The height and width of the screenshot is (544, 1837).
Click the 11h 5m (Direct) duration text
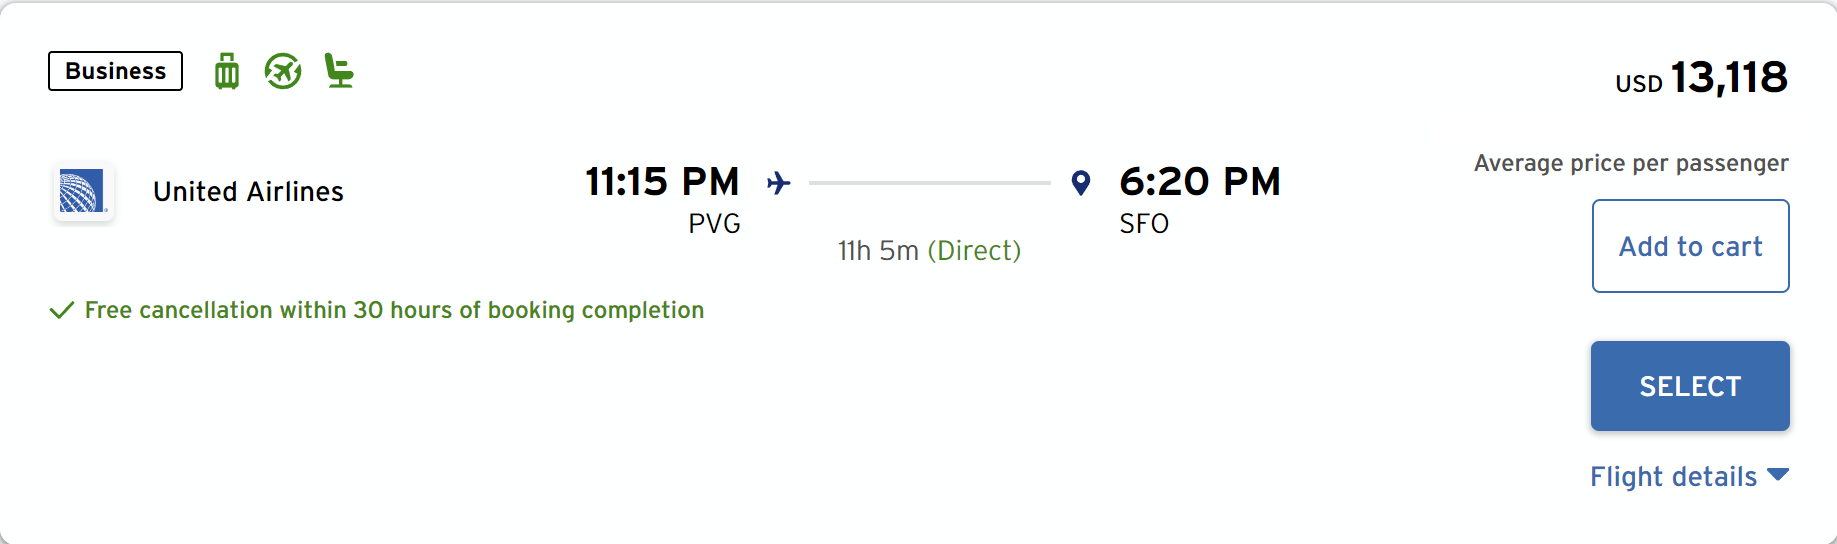point(929,251)
